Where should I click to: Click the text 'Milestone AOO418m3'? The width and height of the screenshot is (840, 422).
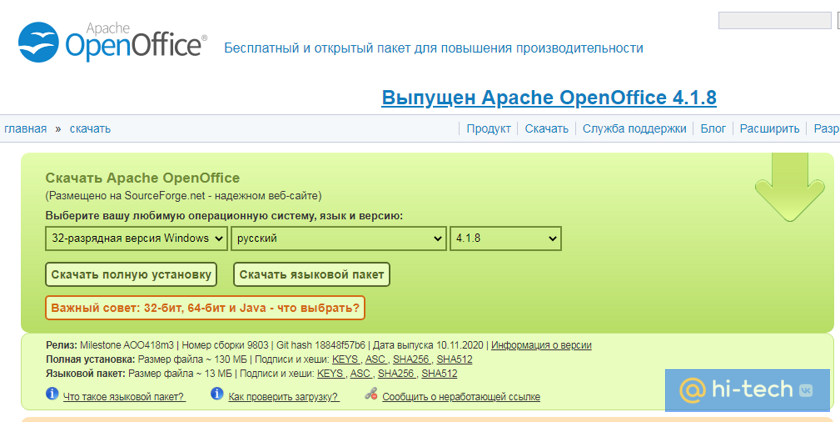128,345
